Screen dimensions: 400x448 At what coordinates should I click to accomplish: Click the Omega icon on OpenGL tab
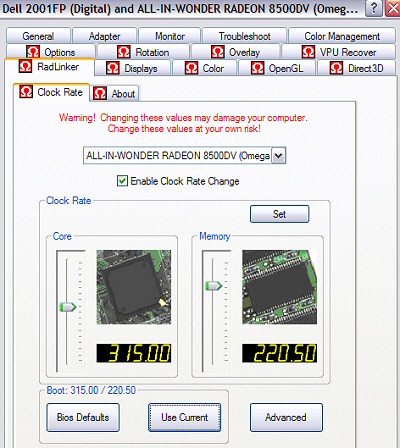point(257,68)
